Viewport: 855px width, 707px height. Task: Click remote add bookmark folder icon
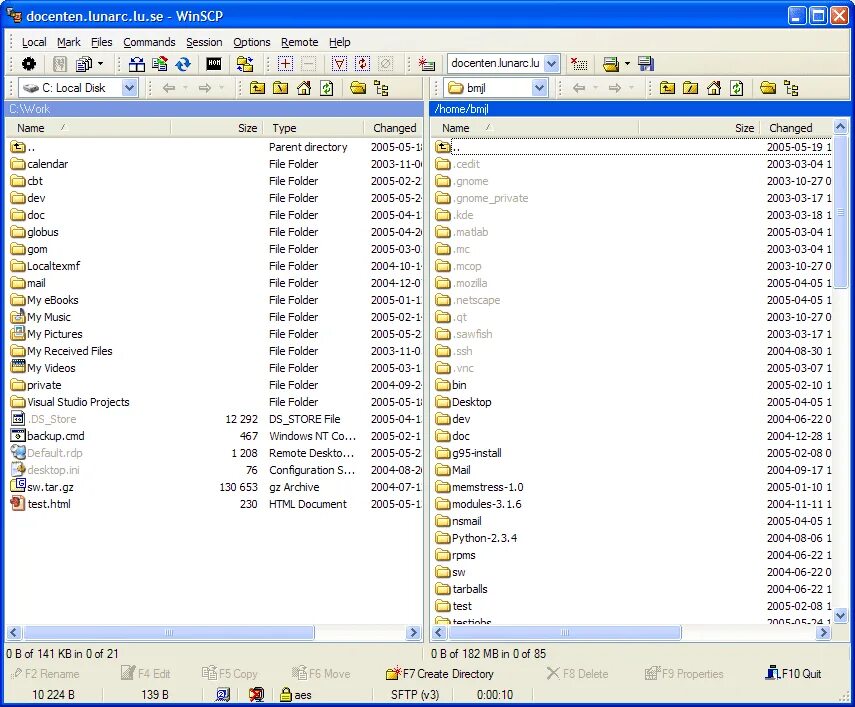click(x=768, y=88)
